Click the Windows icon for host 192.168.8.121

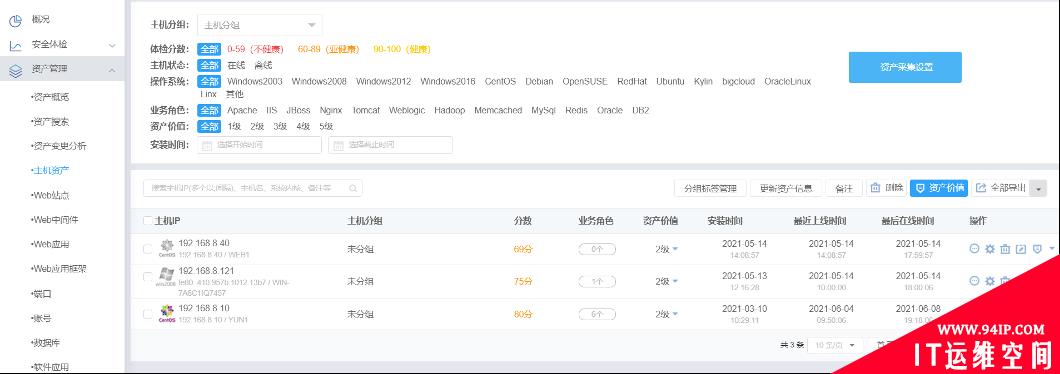pos(166,277)
